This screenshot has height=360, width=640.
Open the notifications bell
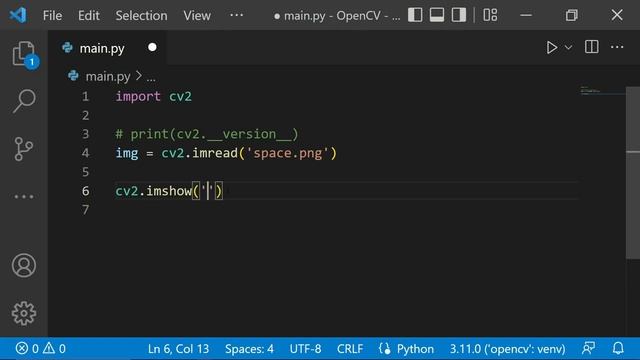coord(618,349)
